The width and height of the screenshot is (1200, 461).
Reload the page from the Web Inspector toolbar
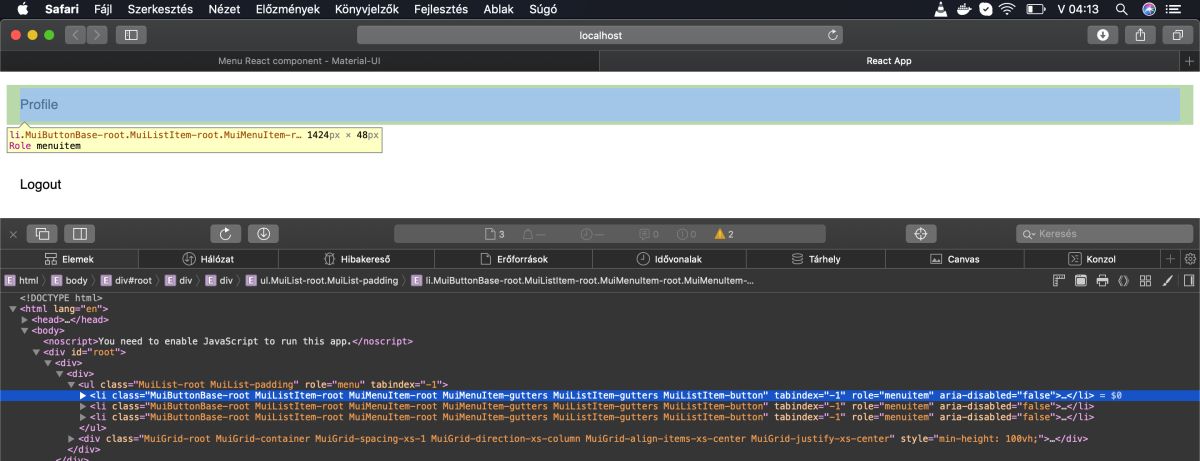(225, 234)
